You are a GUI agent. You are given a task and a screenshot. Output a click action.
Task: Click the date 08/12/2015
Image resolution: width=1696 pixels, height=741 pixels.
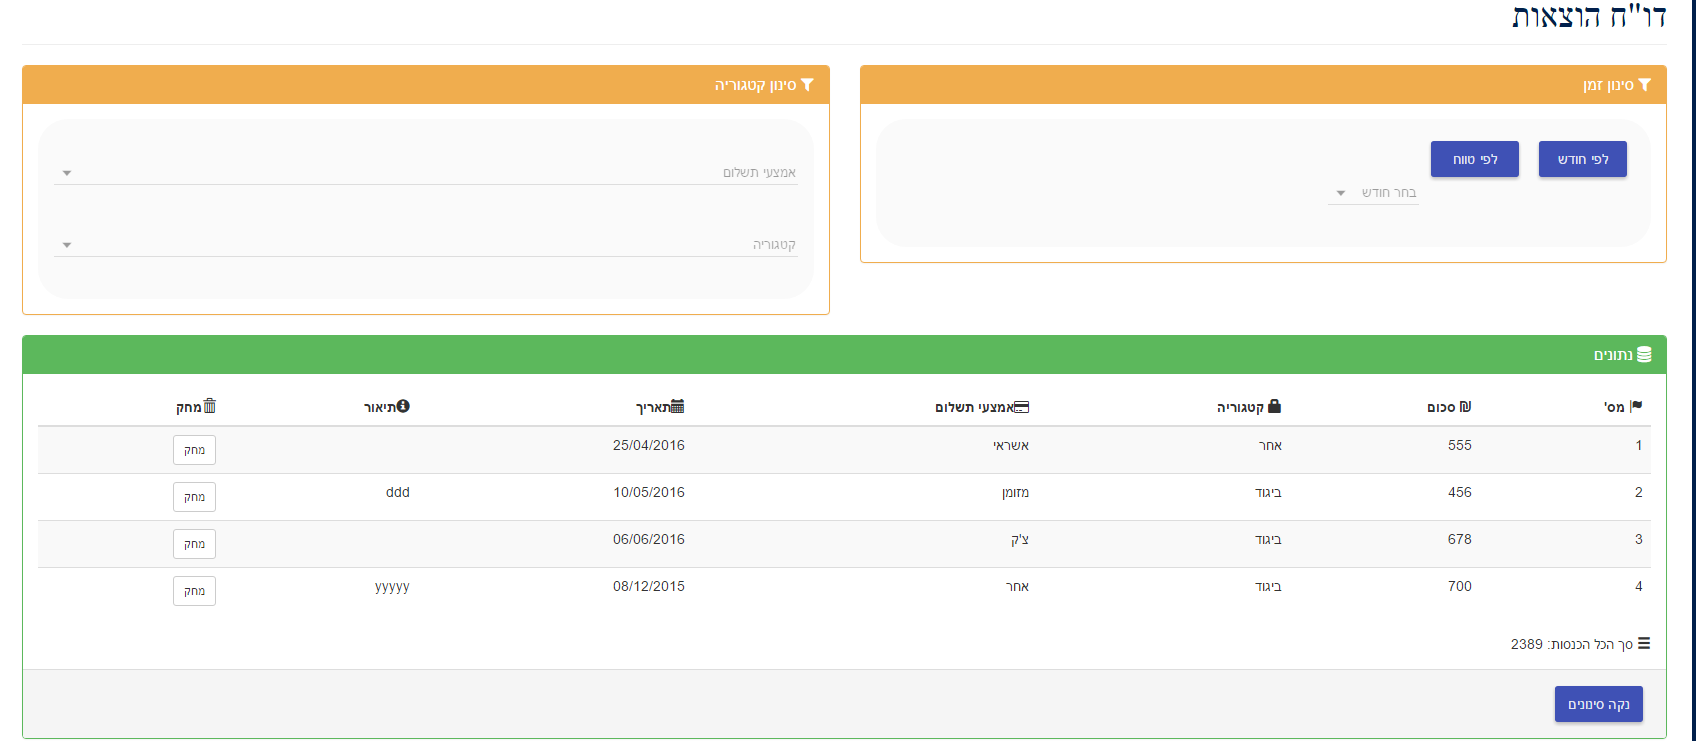649,586
